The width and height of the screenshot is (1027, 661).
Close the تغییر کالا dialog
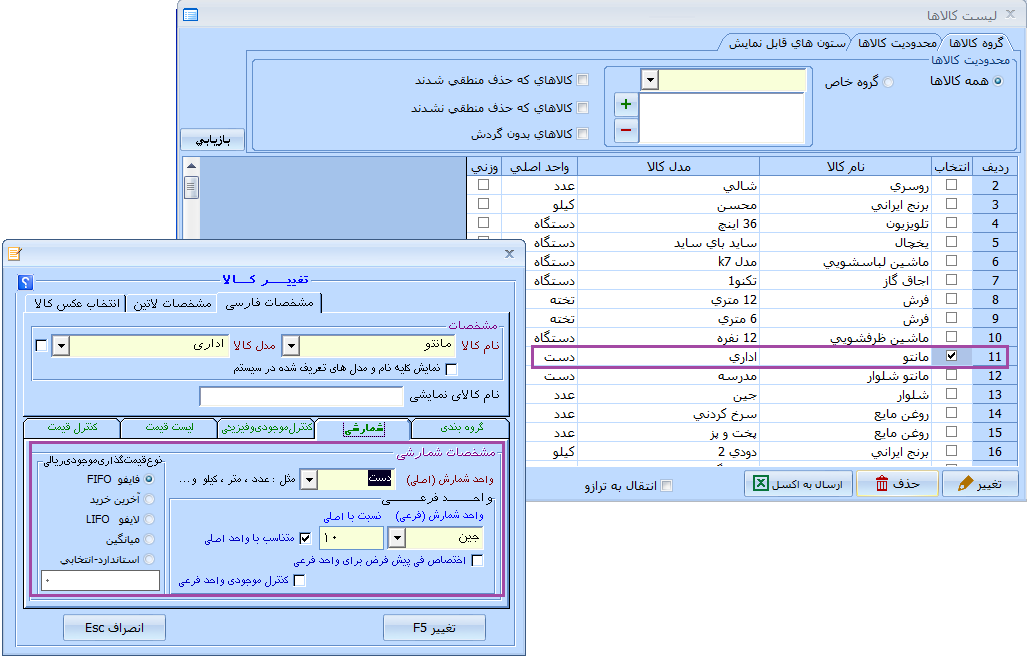point(509,254)
